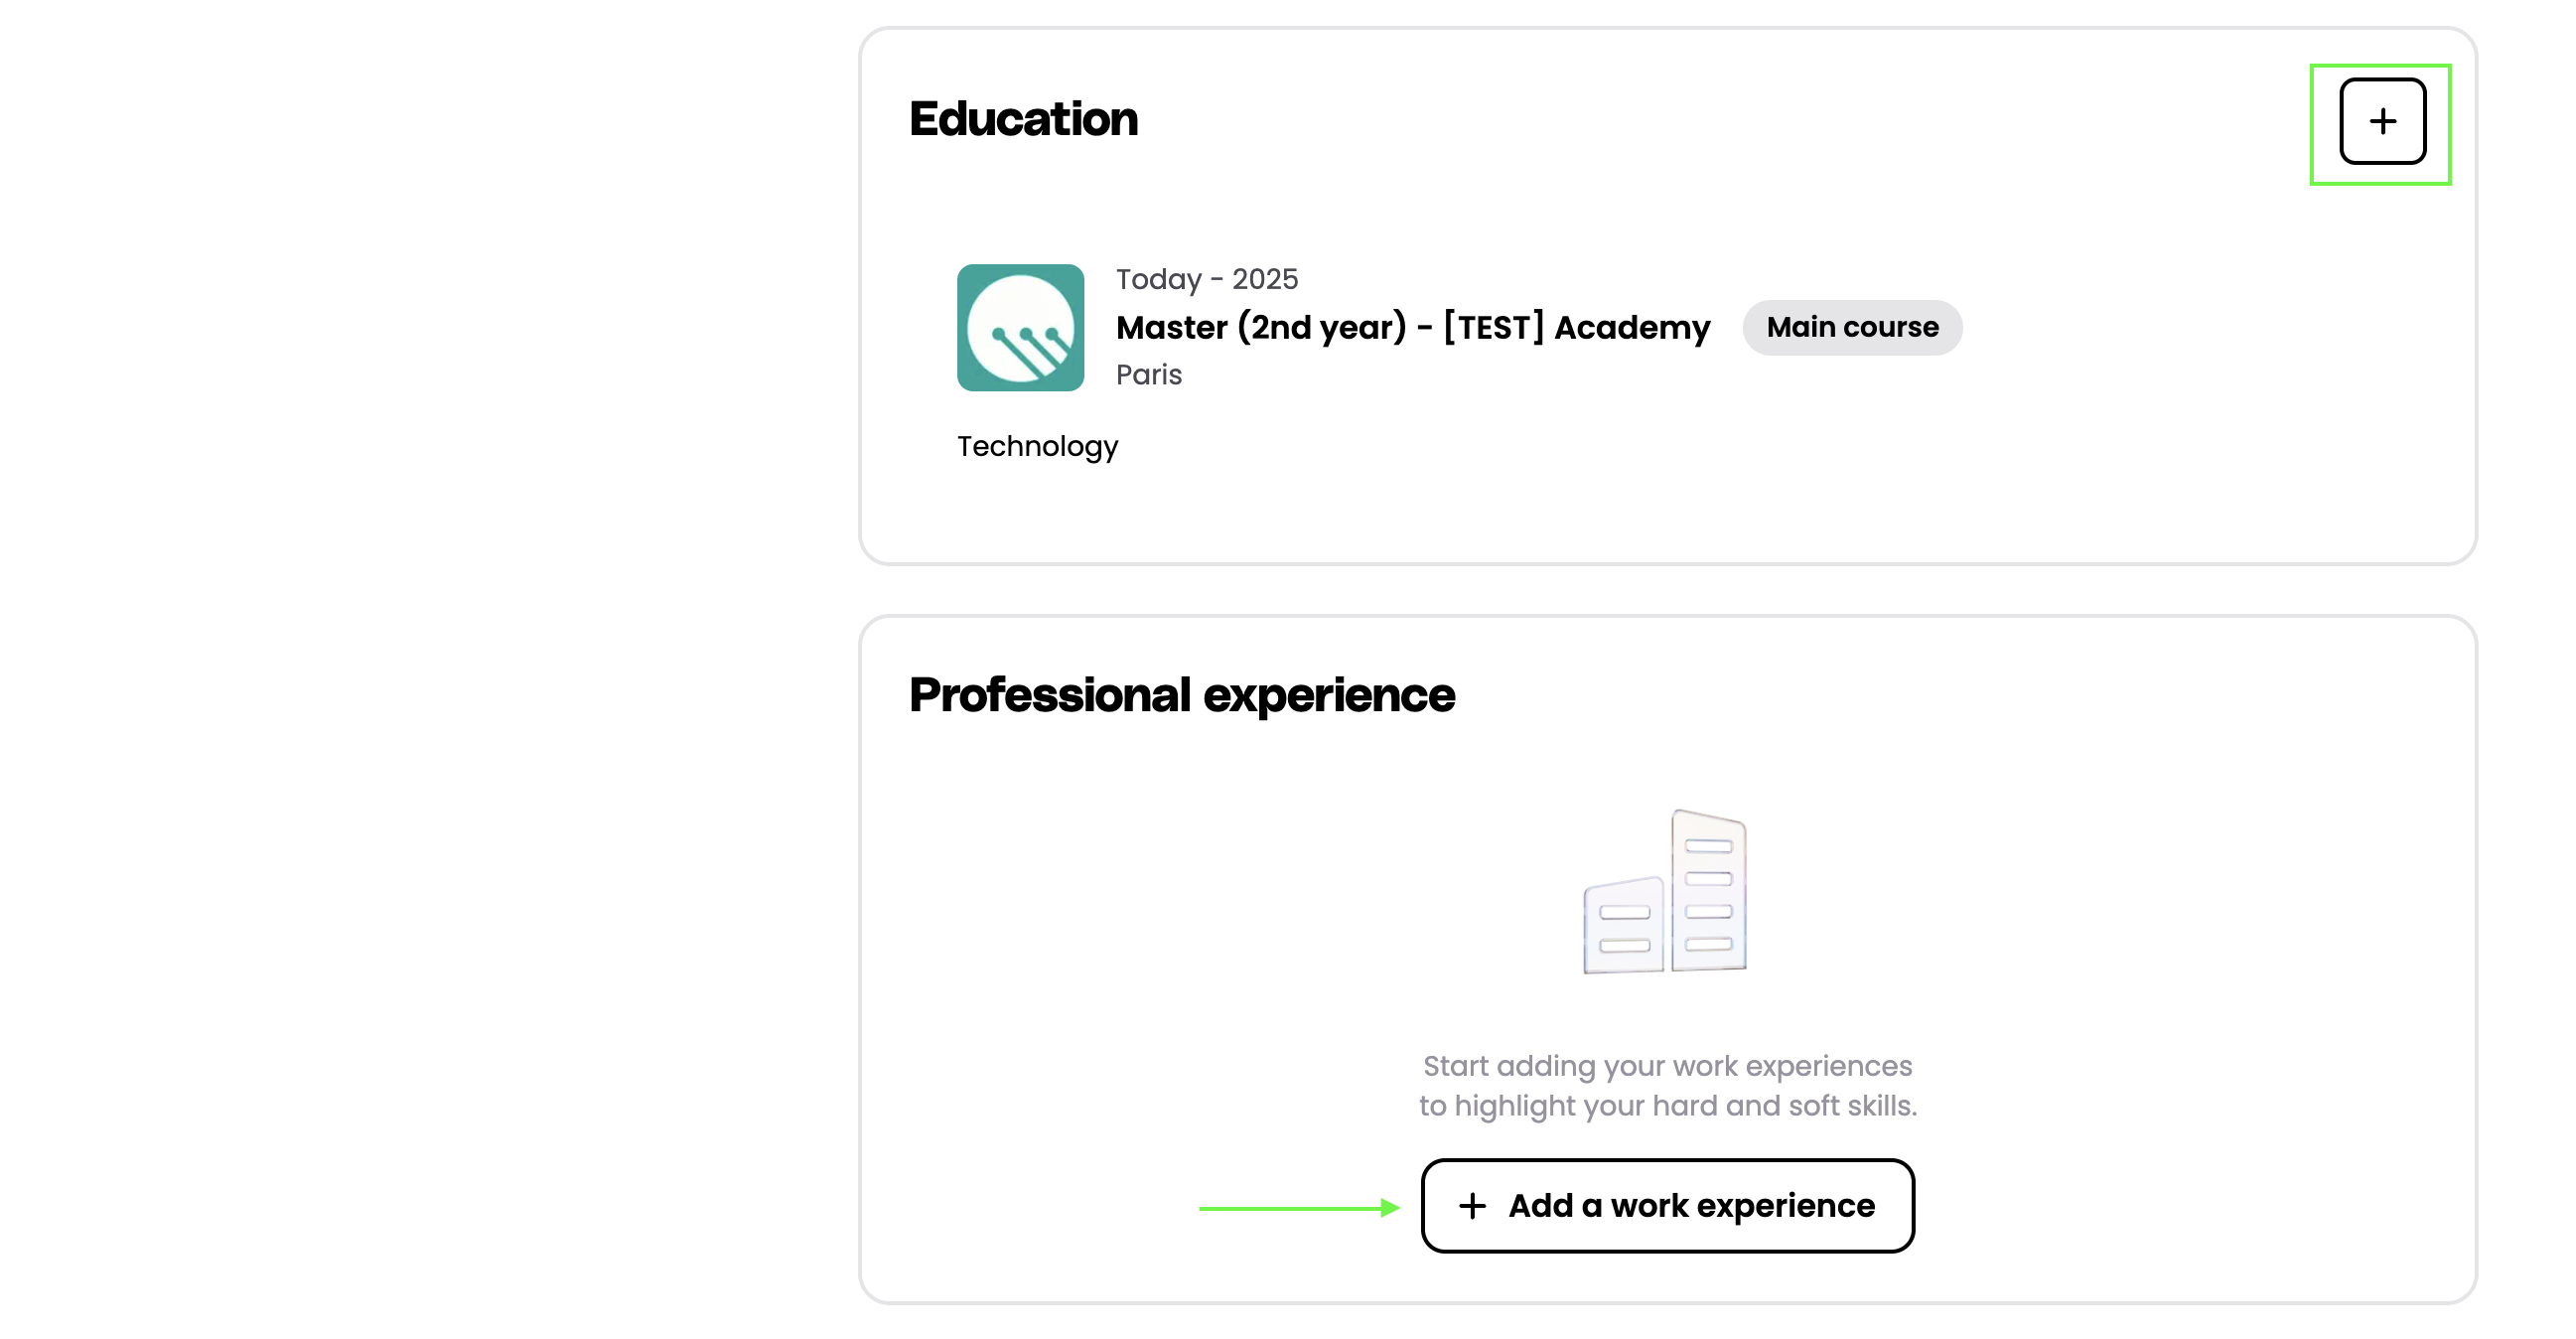Click the 'to highlight your hard and soft skills' line
The height and width of the screenshot is (1339, 2576).
tap(1667, 1106)
